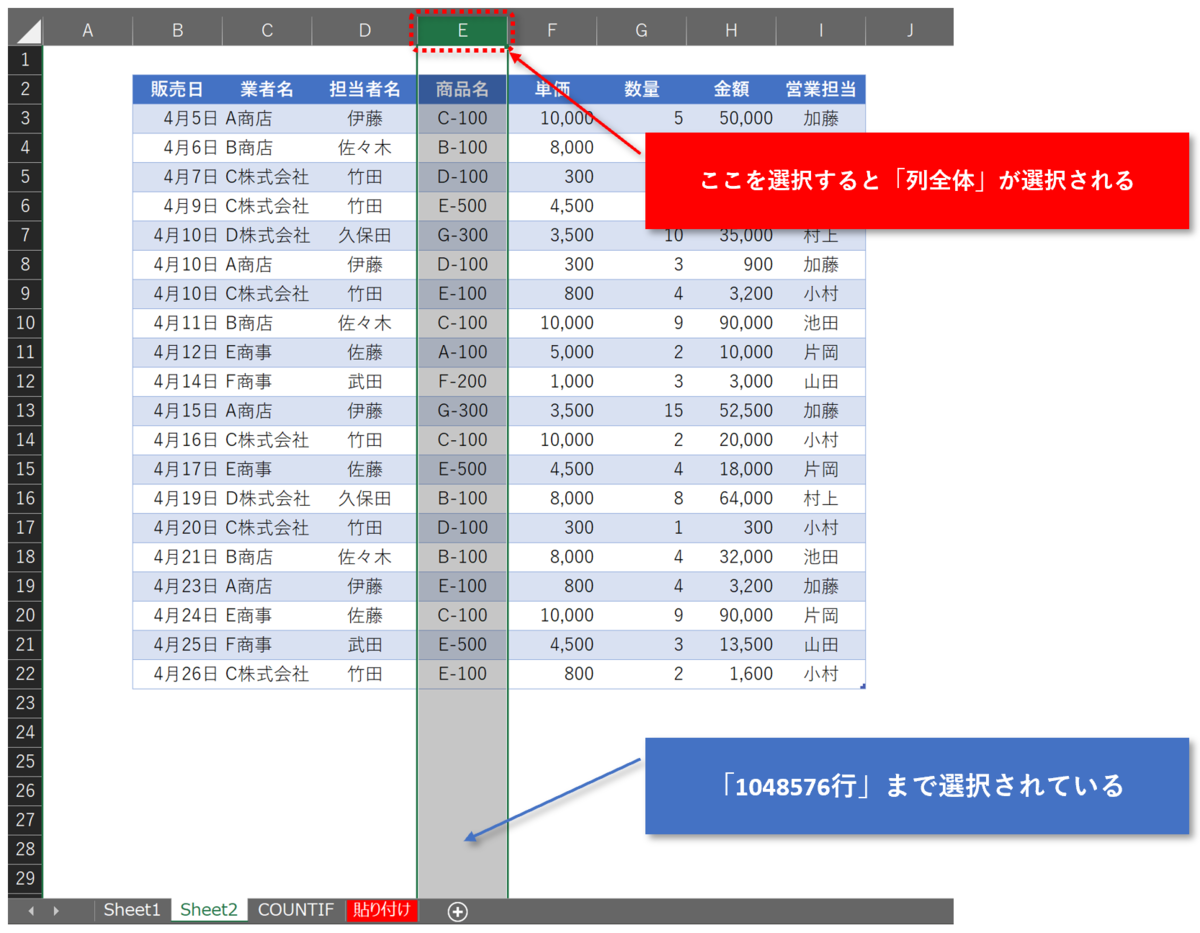Select the column A header

coord(87,29)
